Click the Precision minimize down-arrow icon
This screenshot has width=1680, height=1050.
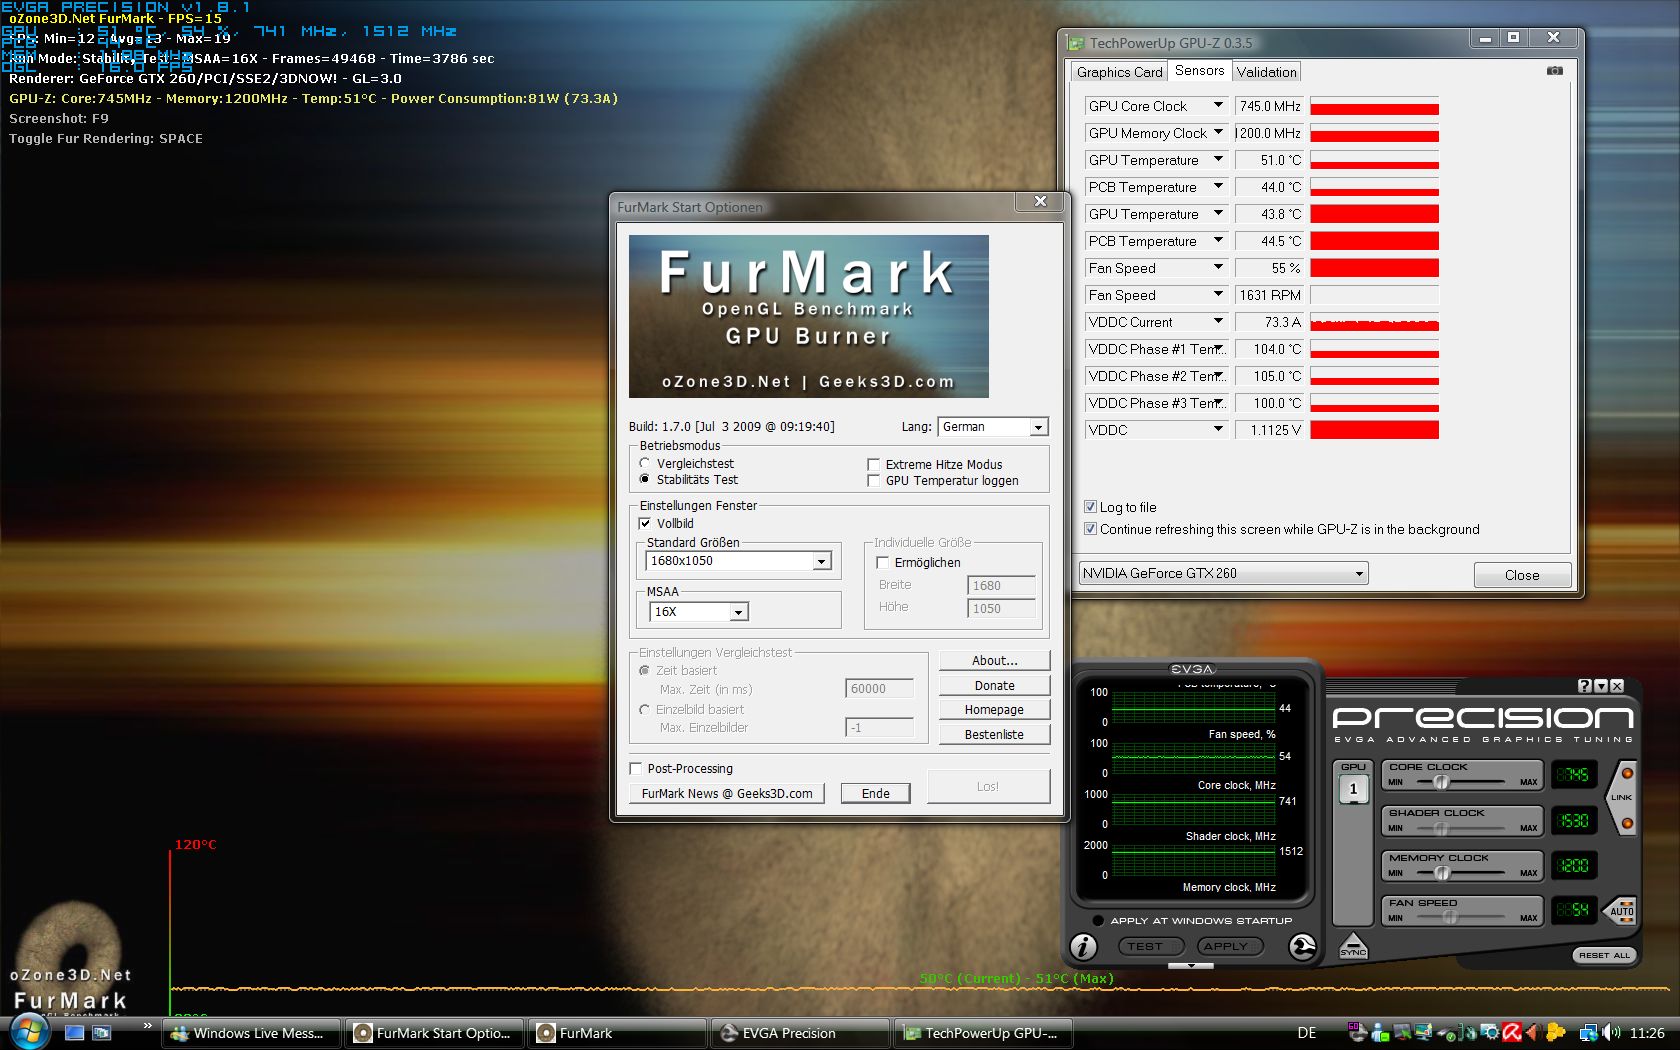coord(1601,686)
